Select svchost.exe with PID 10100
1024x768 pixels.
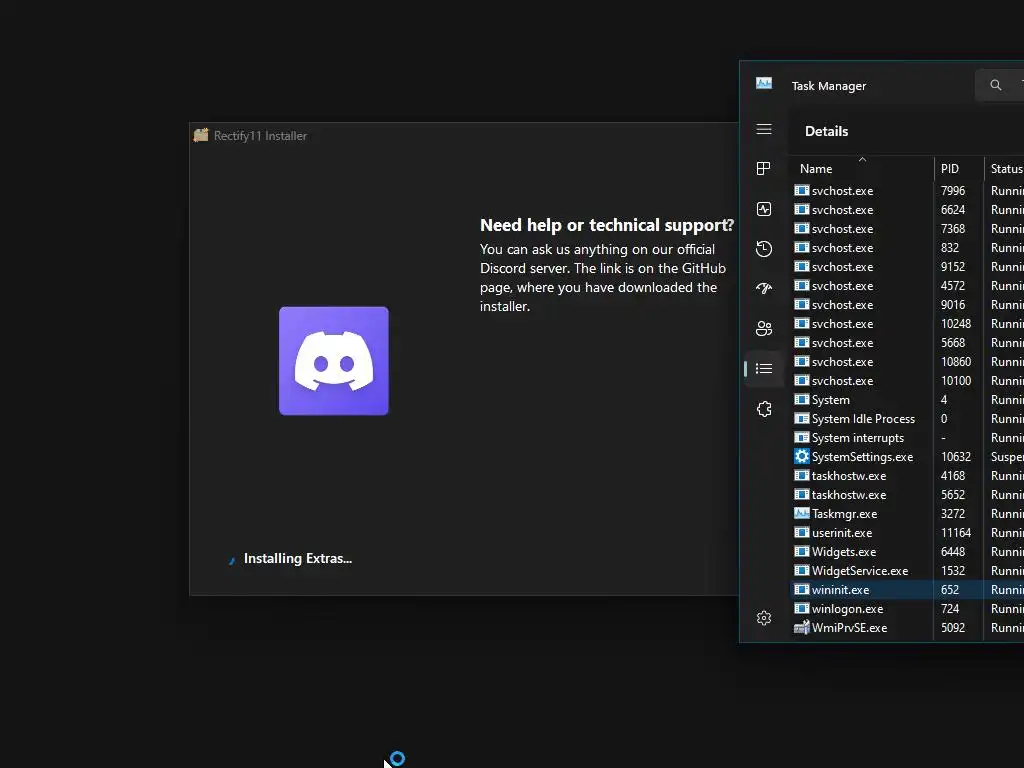(x=842, y=380)
